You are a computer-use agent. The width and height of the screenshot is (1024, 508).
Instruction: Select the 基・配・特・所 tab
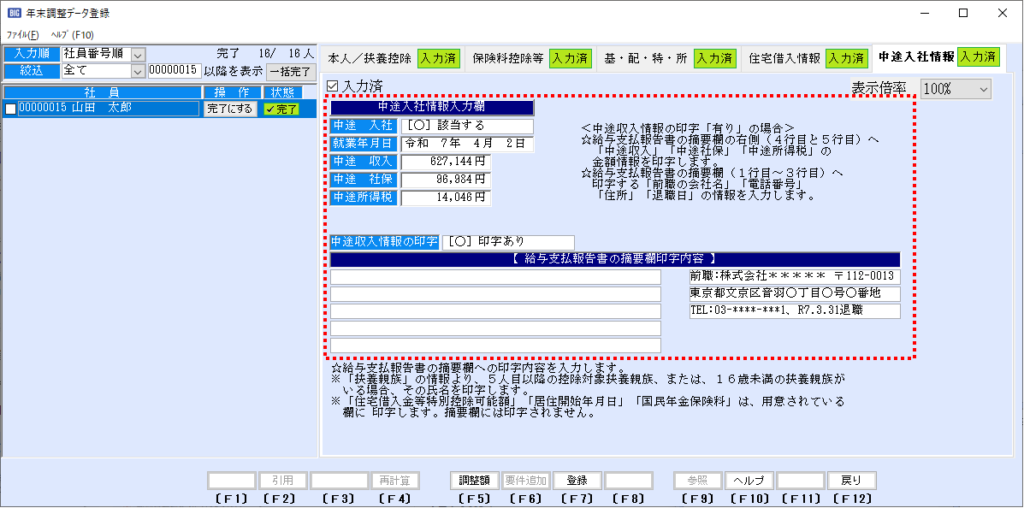point(646,58)
